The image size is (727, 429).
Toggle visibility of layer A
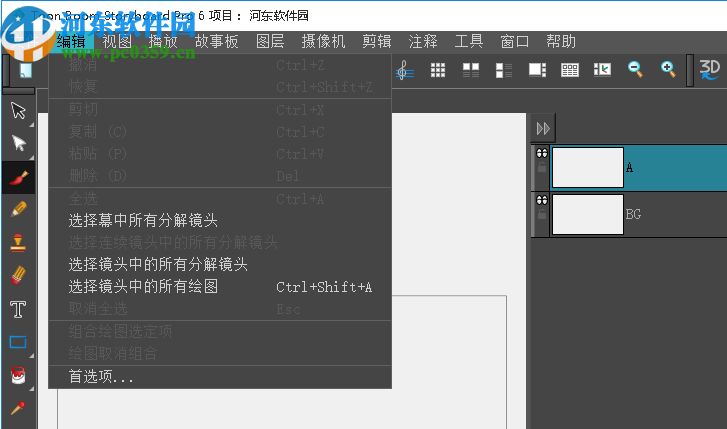point(542,154)
